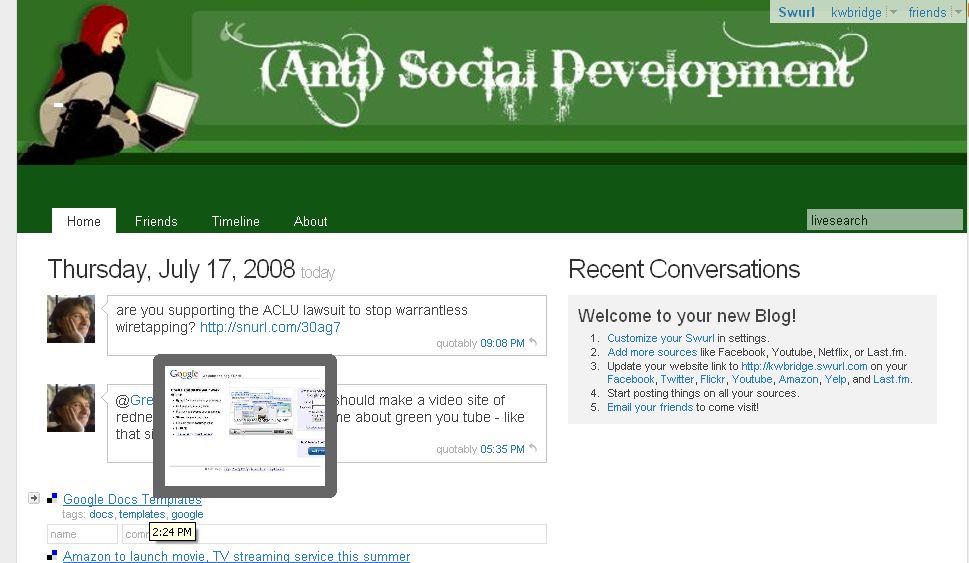Open the snurl.com/30ag7 link
Viewport: 969px width, 563px height.
(x=270, y=327)
